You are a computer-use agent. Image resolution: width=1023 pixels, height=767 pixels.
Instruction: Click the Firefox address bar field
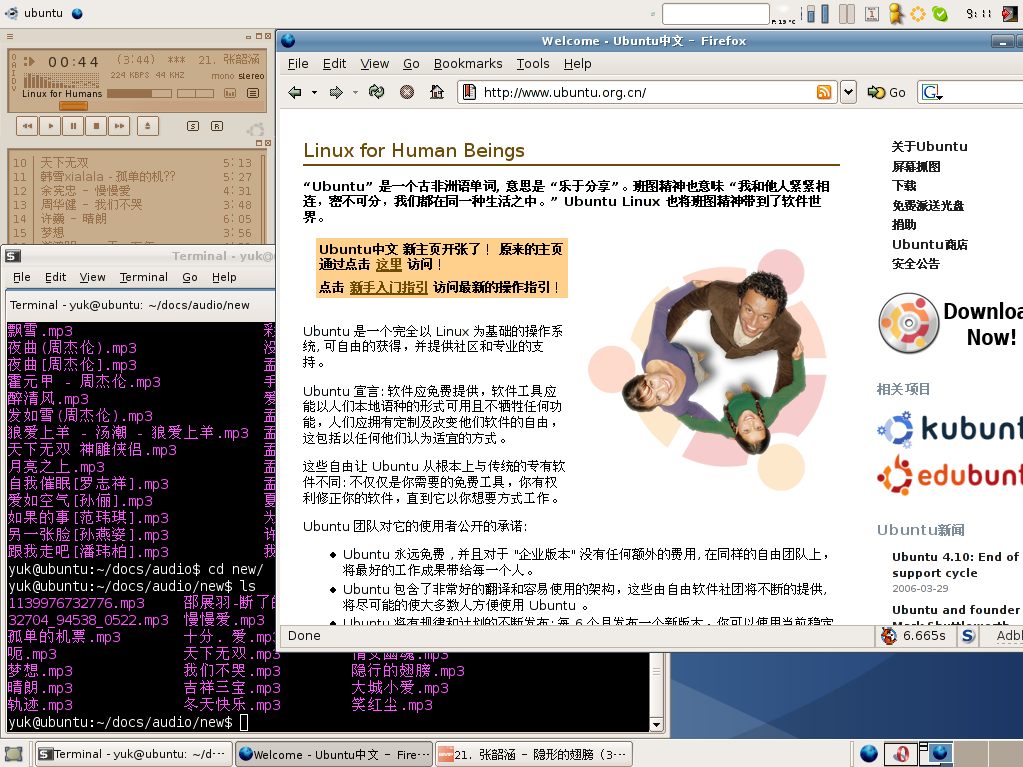(648, 93)
